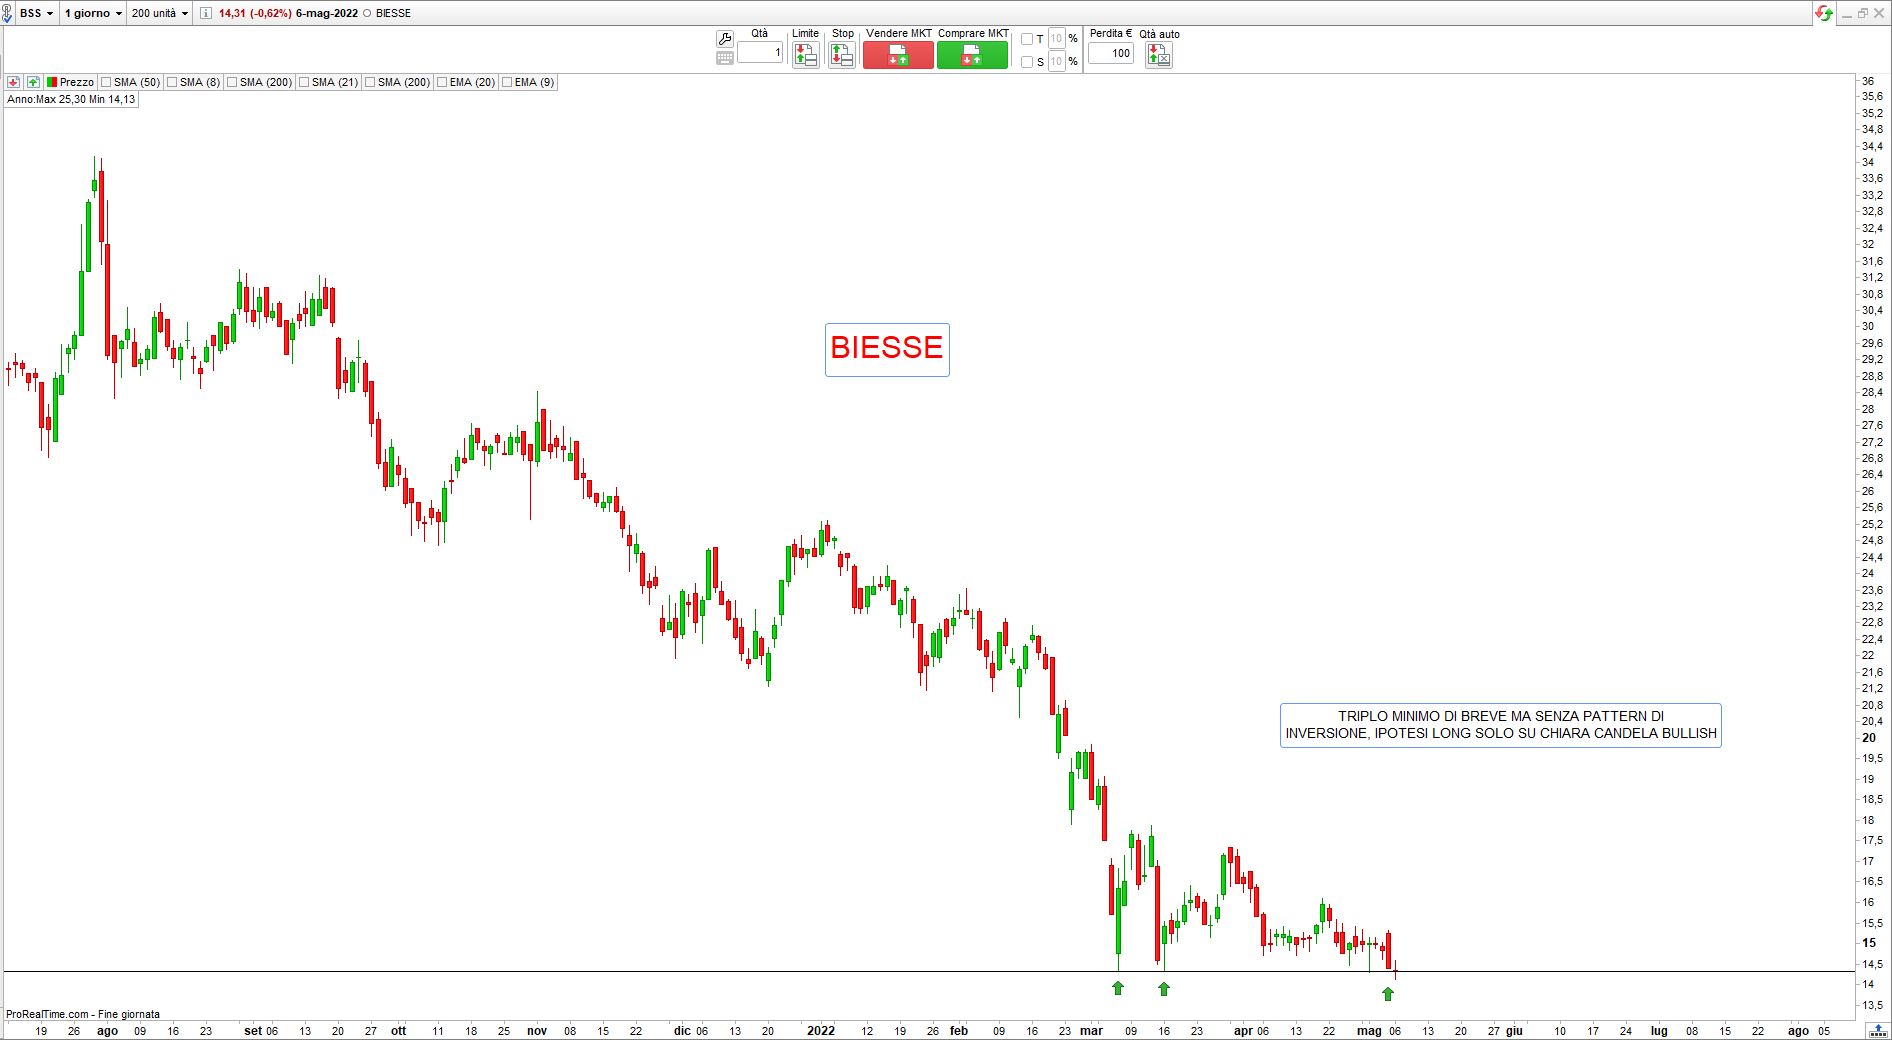1892x1040 pixels.
Task: Click the 'nov' month label on time axis
Action: 537,1031
